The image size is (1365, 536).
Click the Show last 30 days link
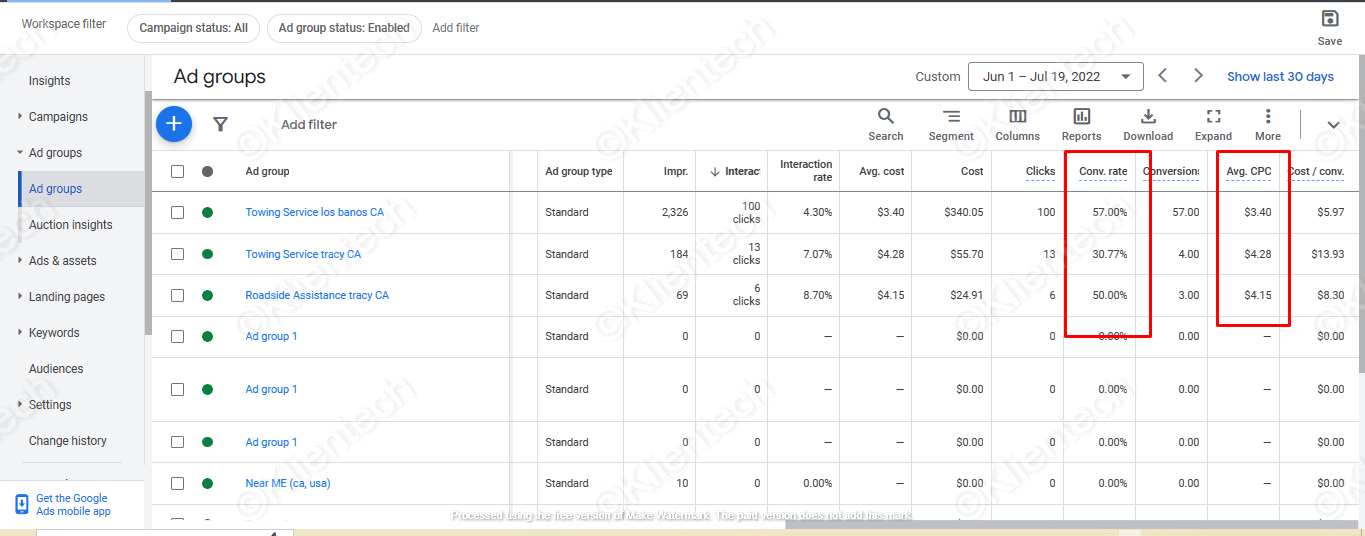1280,76
